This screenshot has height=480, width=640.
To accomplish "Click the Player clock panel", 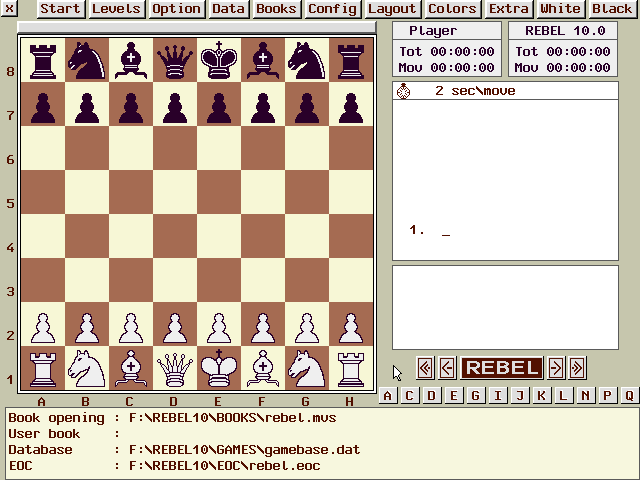I will [x=447, y=49].
